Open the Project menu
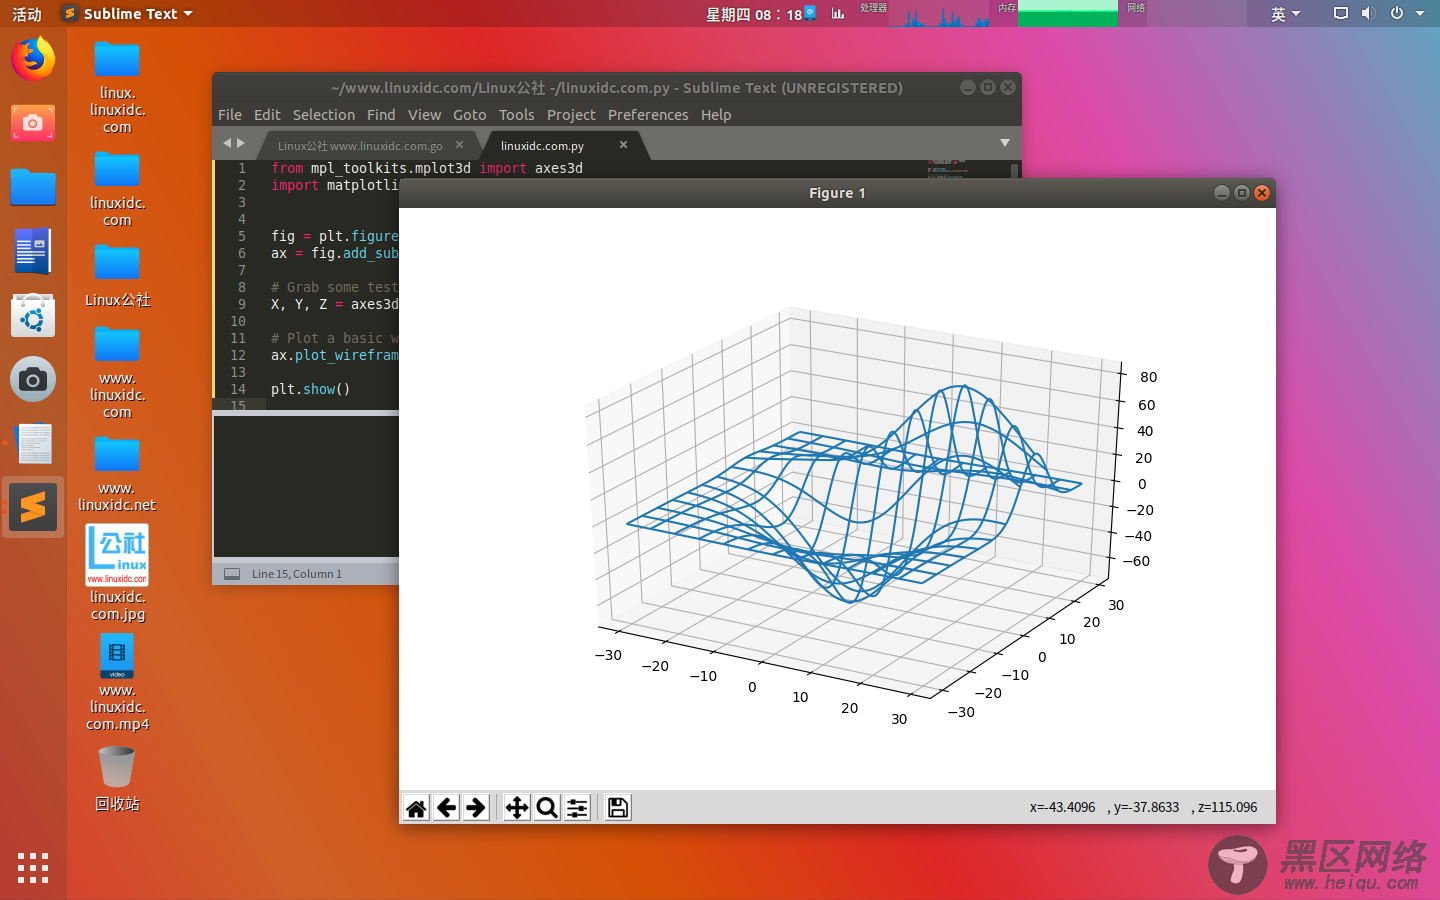 tap(571, 115)
